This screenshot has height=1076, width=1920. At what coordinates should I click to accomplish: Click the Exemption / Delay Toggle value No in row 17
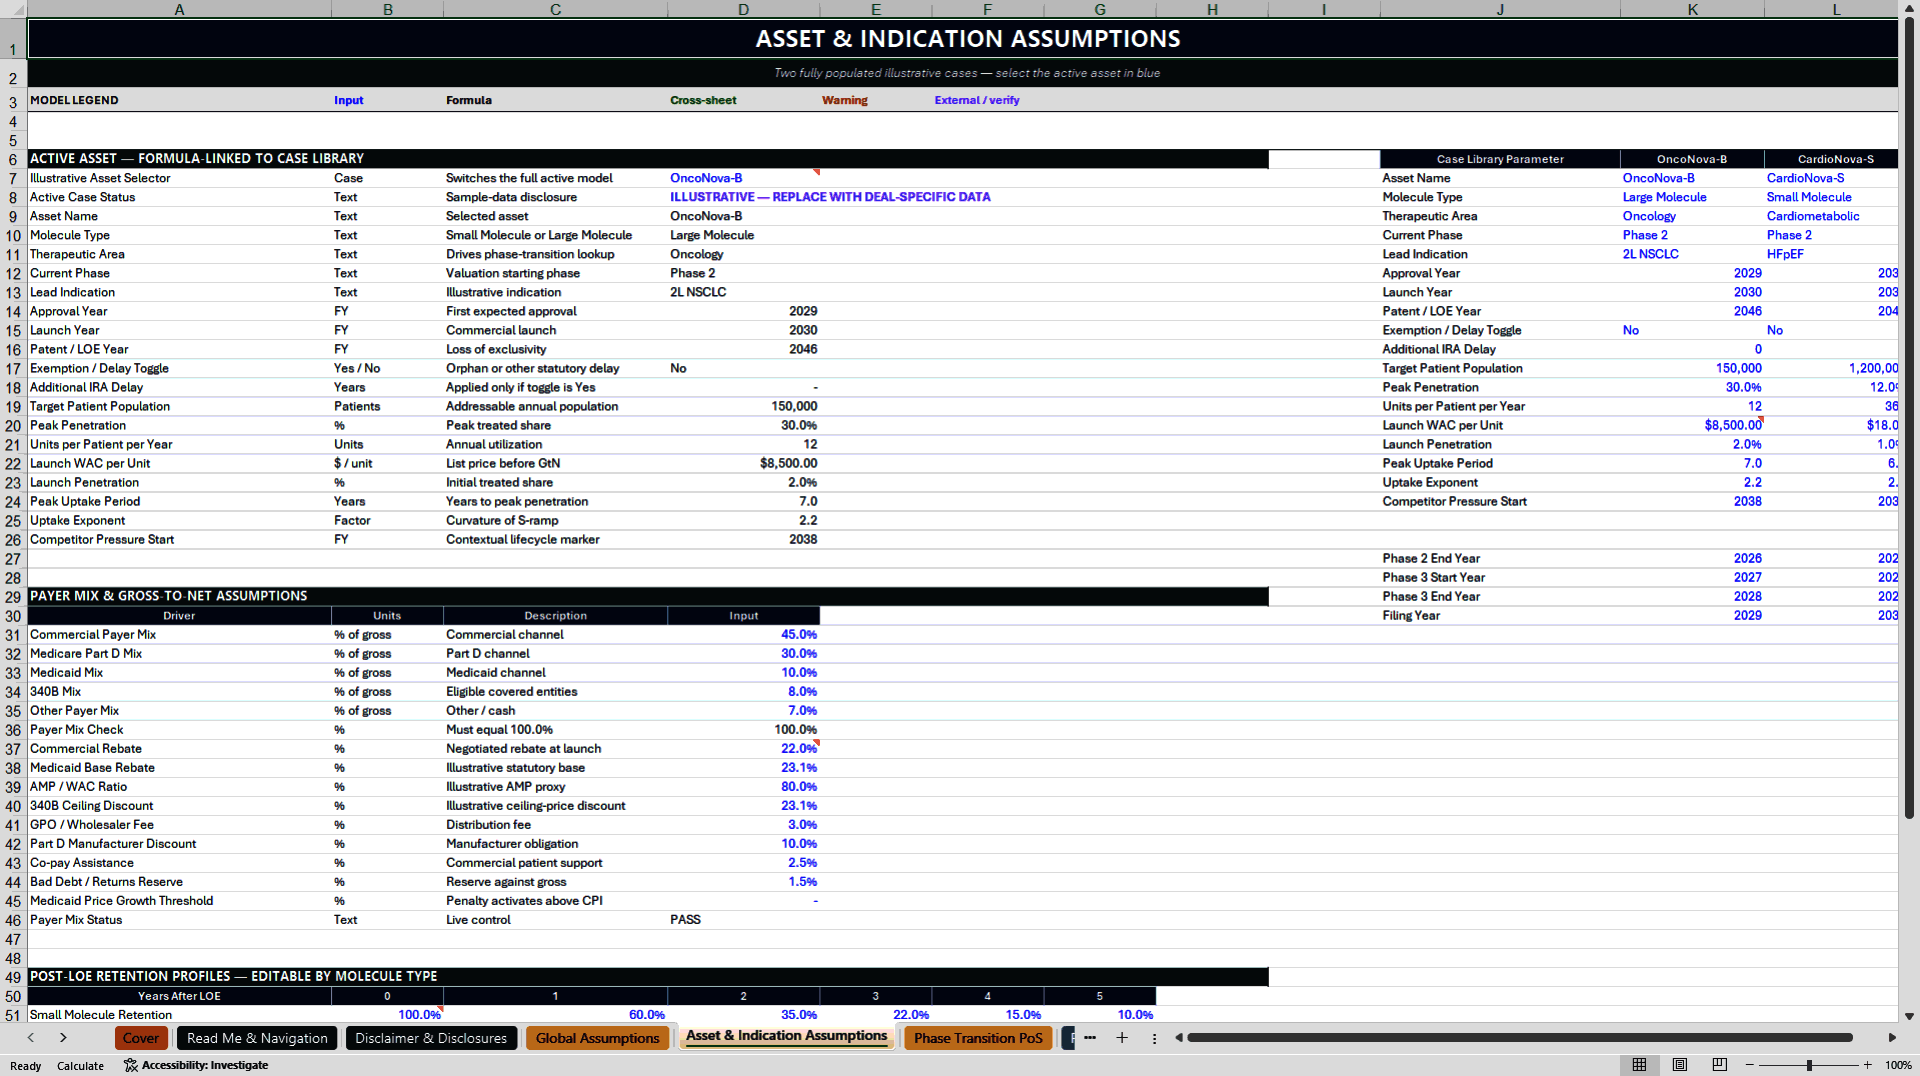[x=743, y=368]
